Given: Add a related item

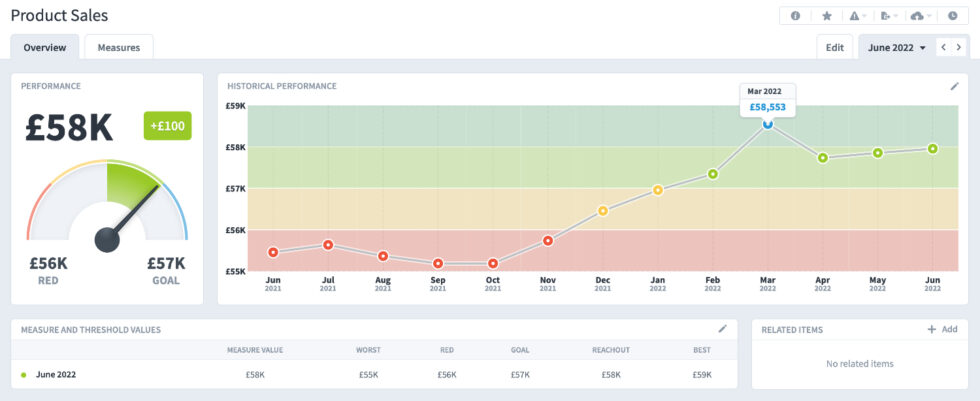Looking at the screenshot, I should [x=942, y=329].
